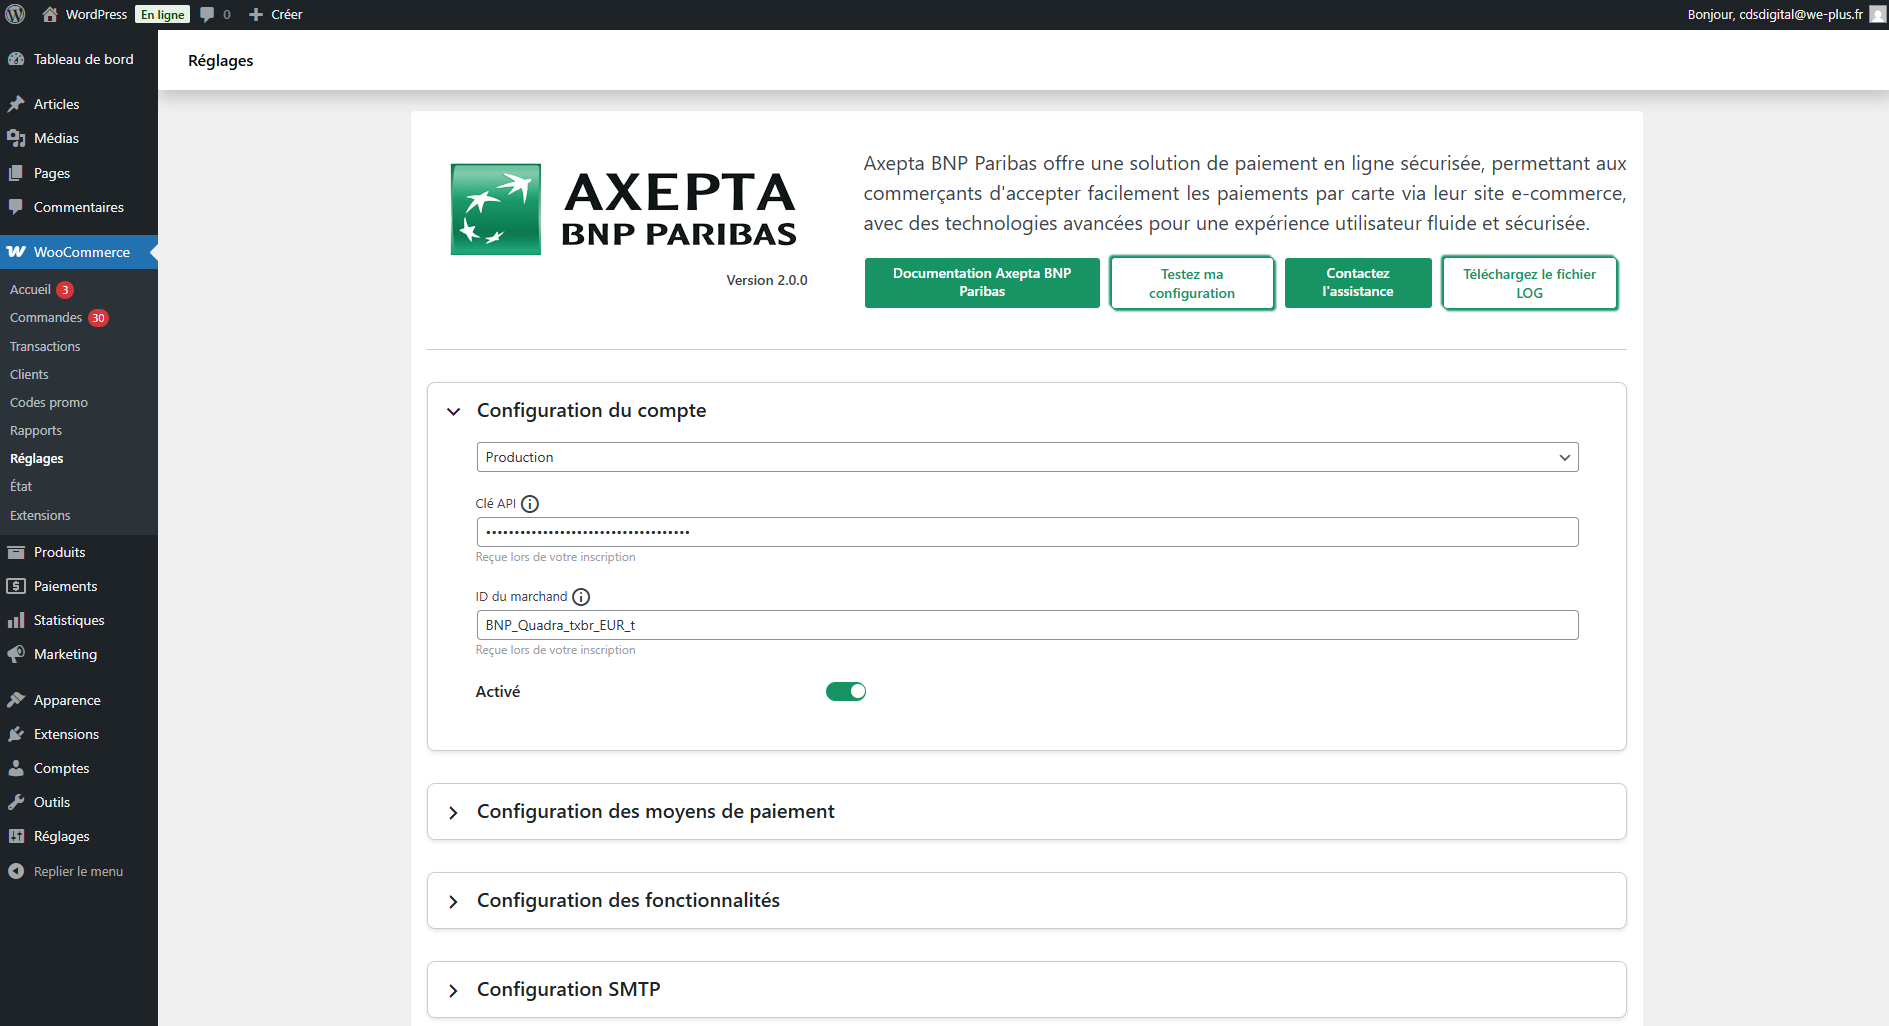Expand the Configuration SMTP section

pyautogui.click(x=568, y=990)
